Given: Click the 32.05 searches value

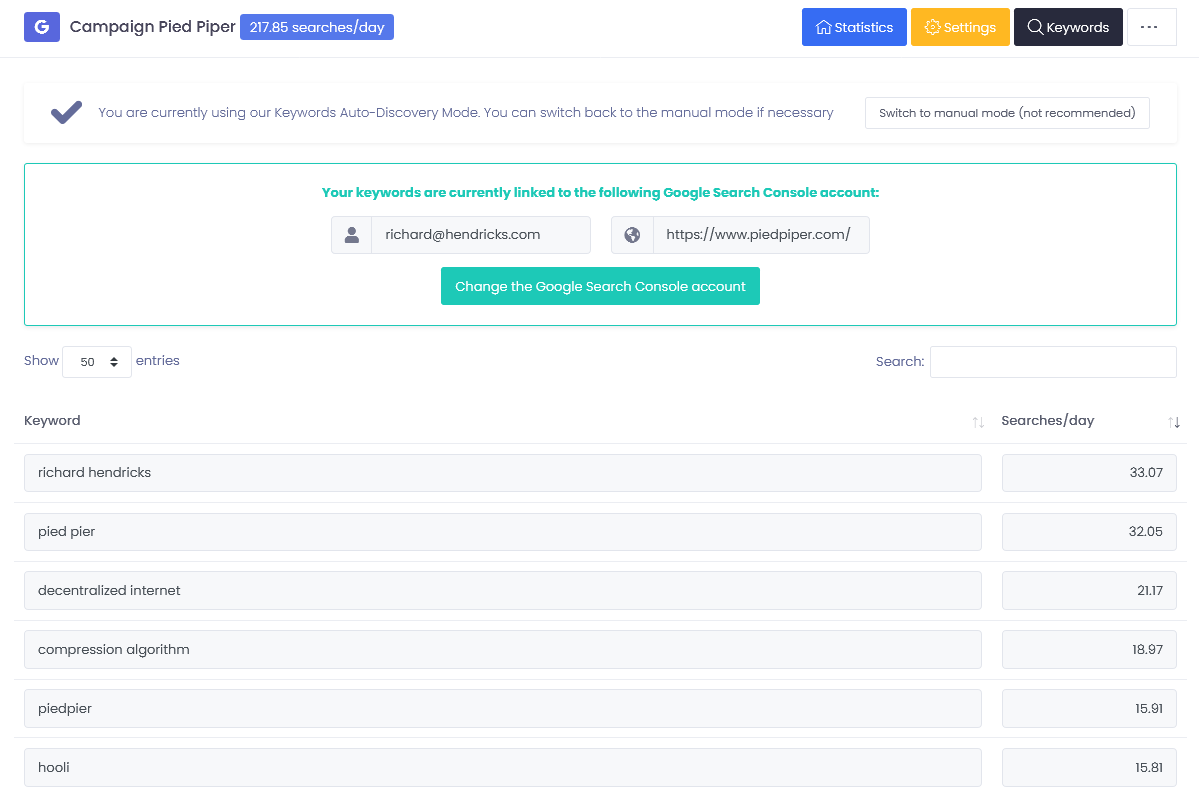Looking at the screenshot, I should pyautogui.click(x=1089, y=532).
